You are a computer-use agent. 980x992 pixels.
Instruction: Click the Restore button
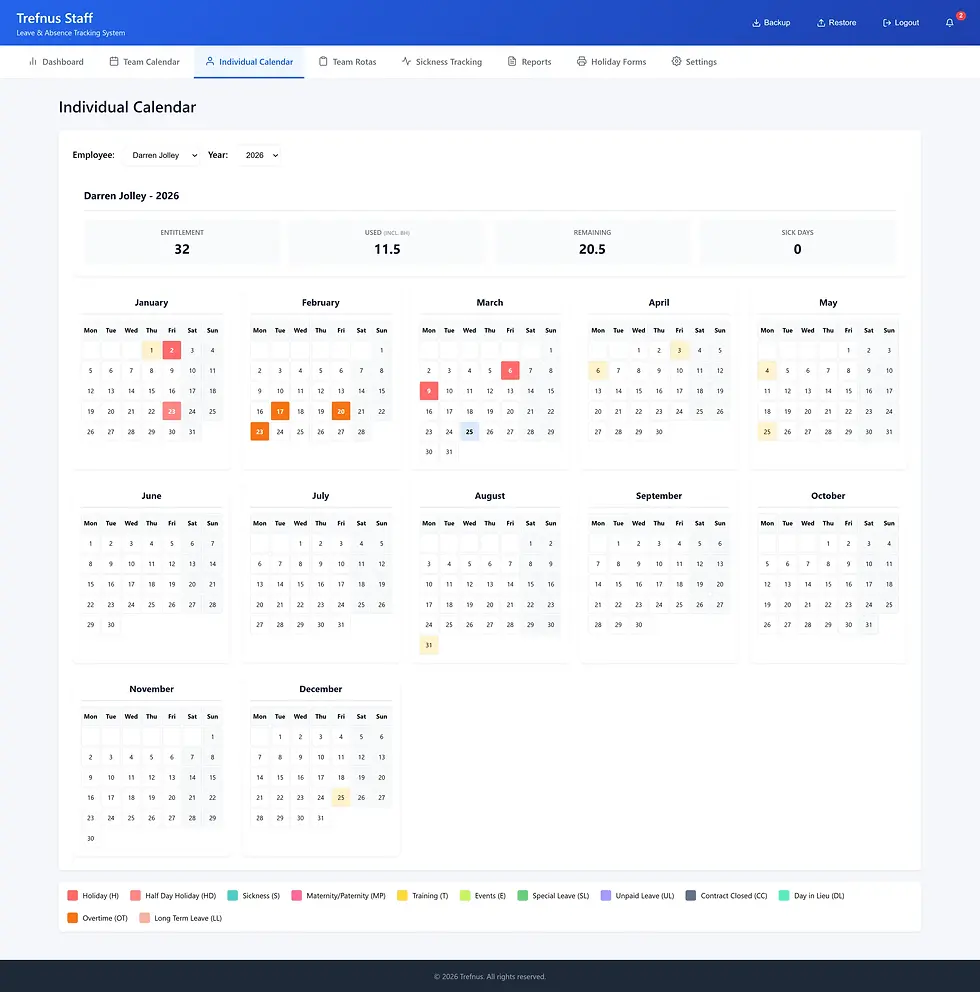point(836,22)
